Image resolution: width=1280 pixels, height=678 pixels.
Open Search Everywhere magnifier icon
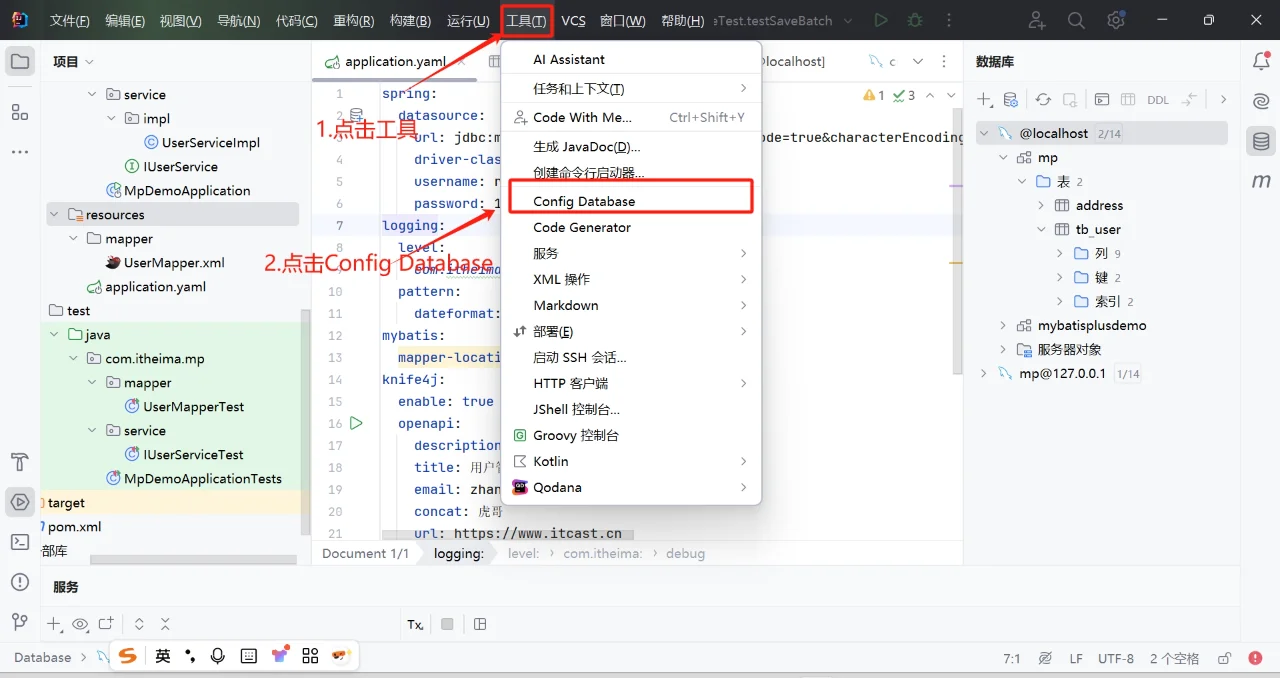point(1076,20)
